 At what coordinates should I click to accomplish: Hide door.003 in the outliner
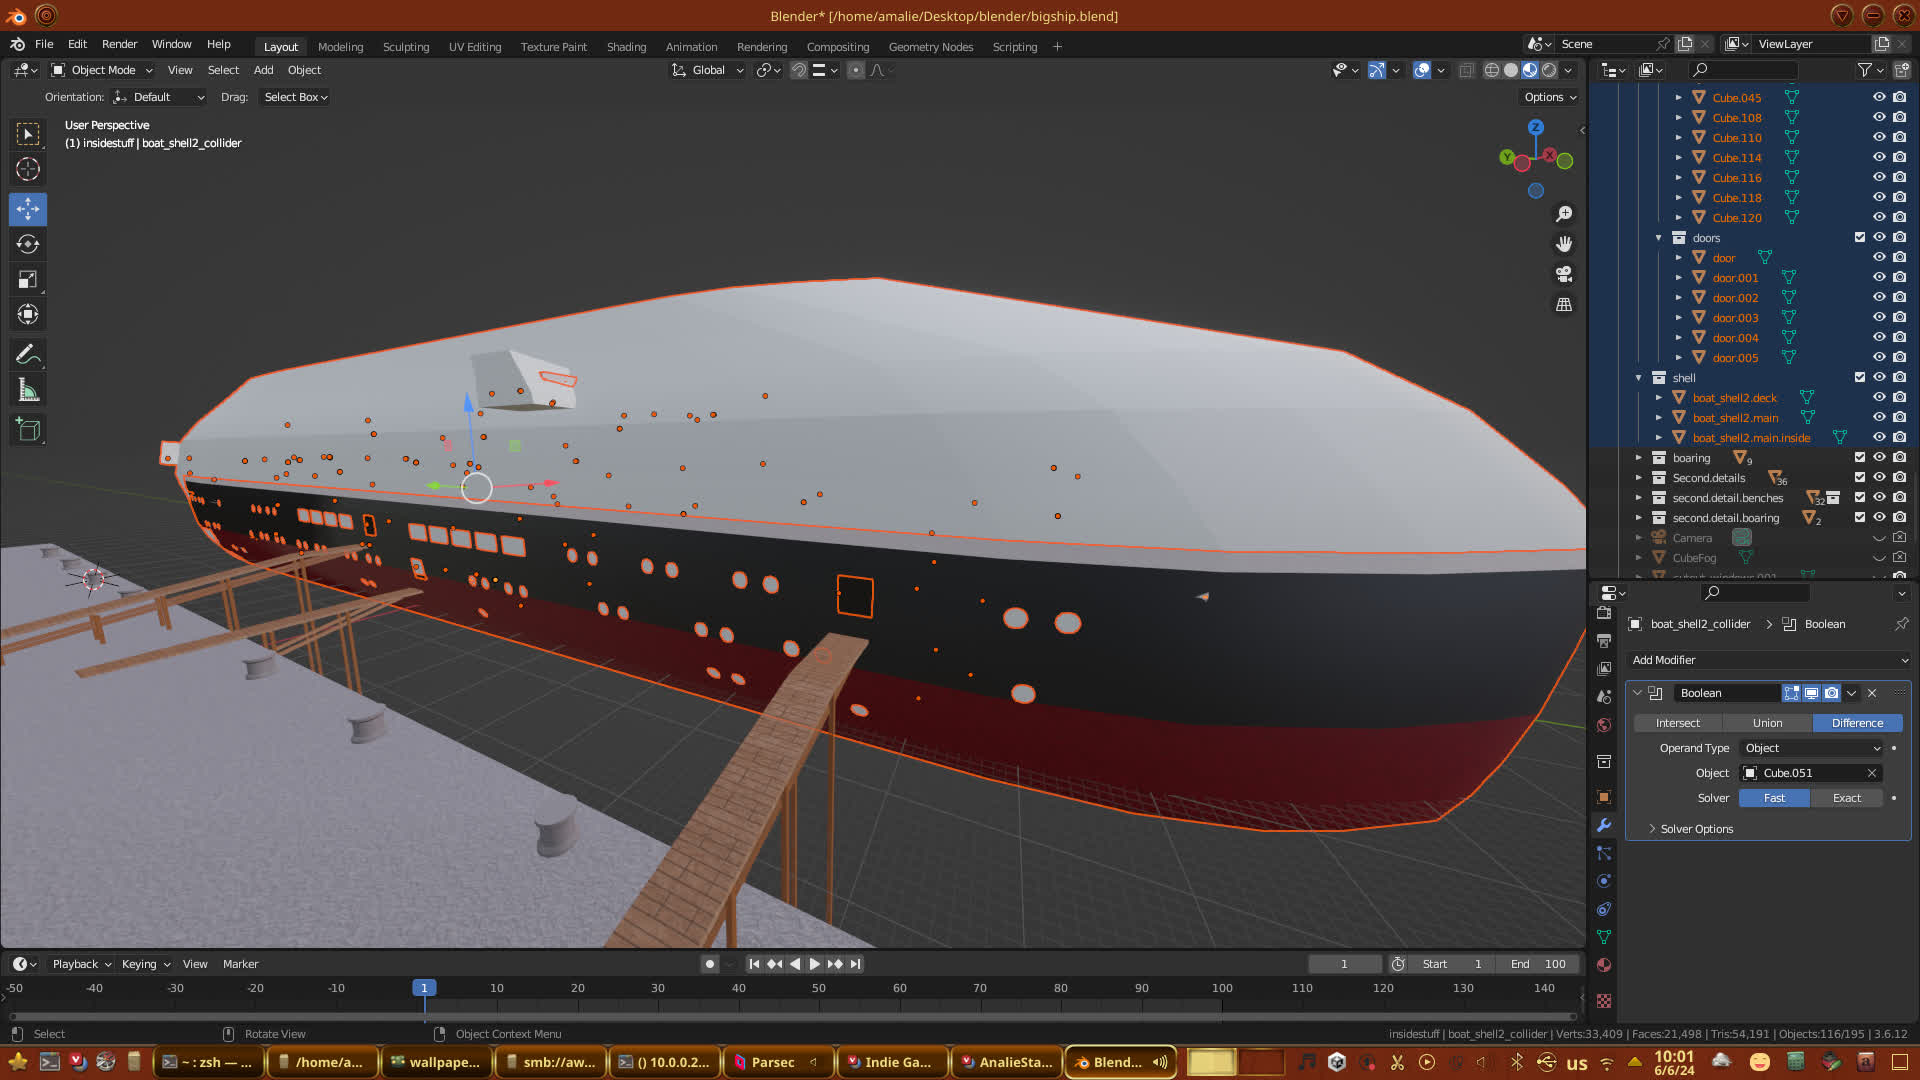point(1879,317)
